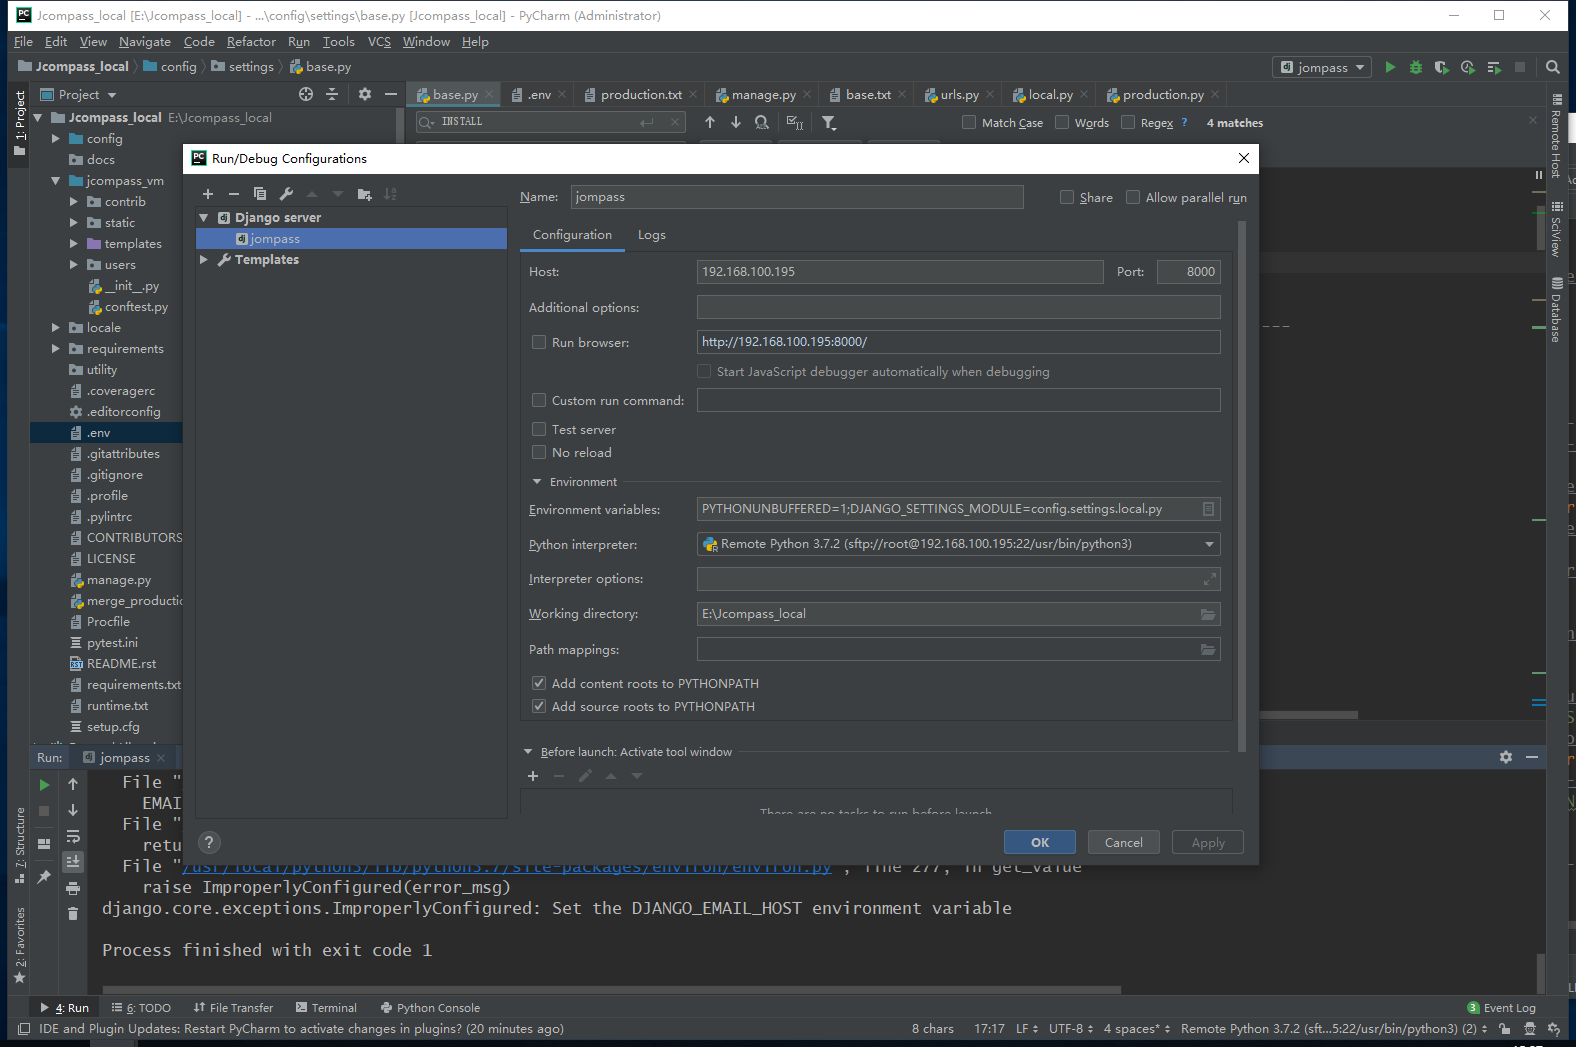Open Terminal tool window tab
The image size is (1576, 1047).
click(326, 1008)
